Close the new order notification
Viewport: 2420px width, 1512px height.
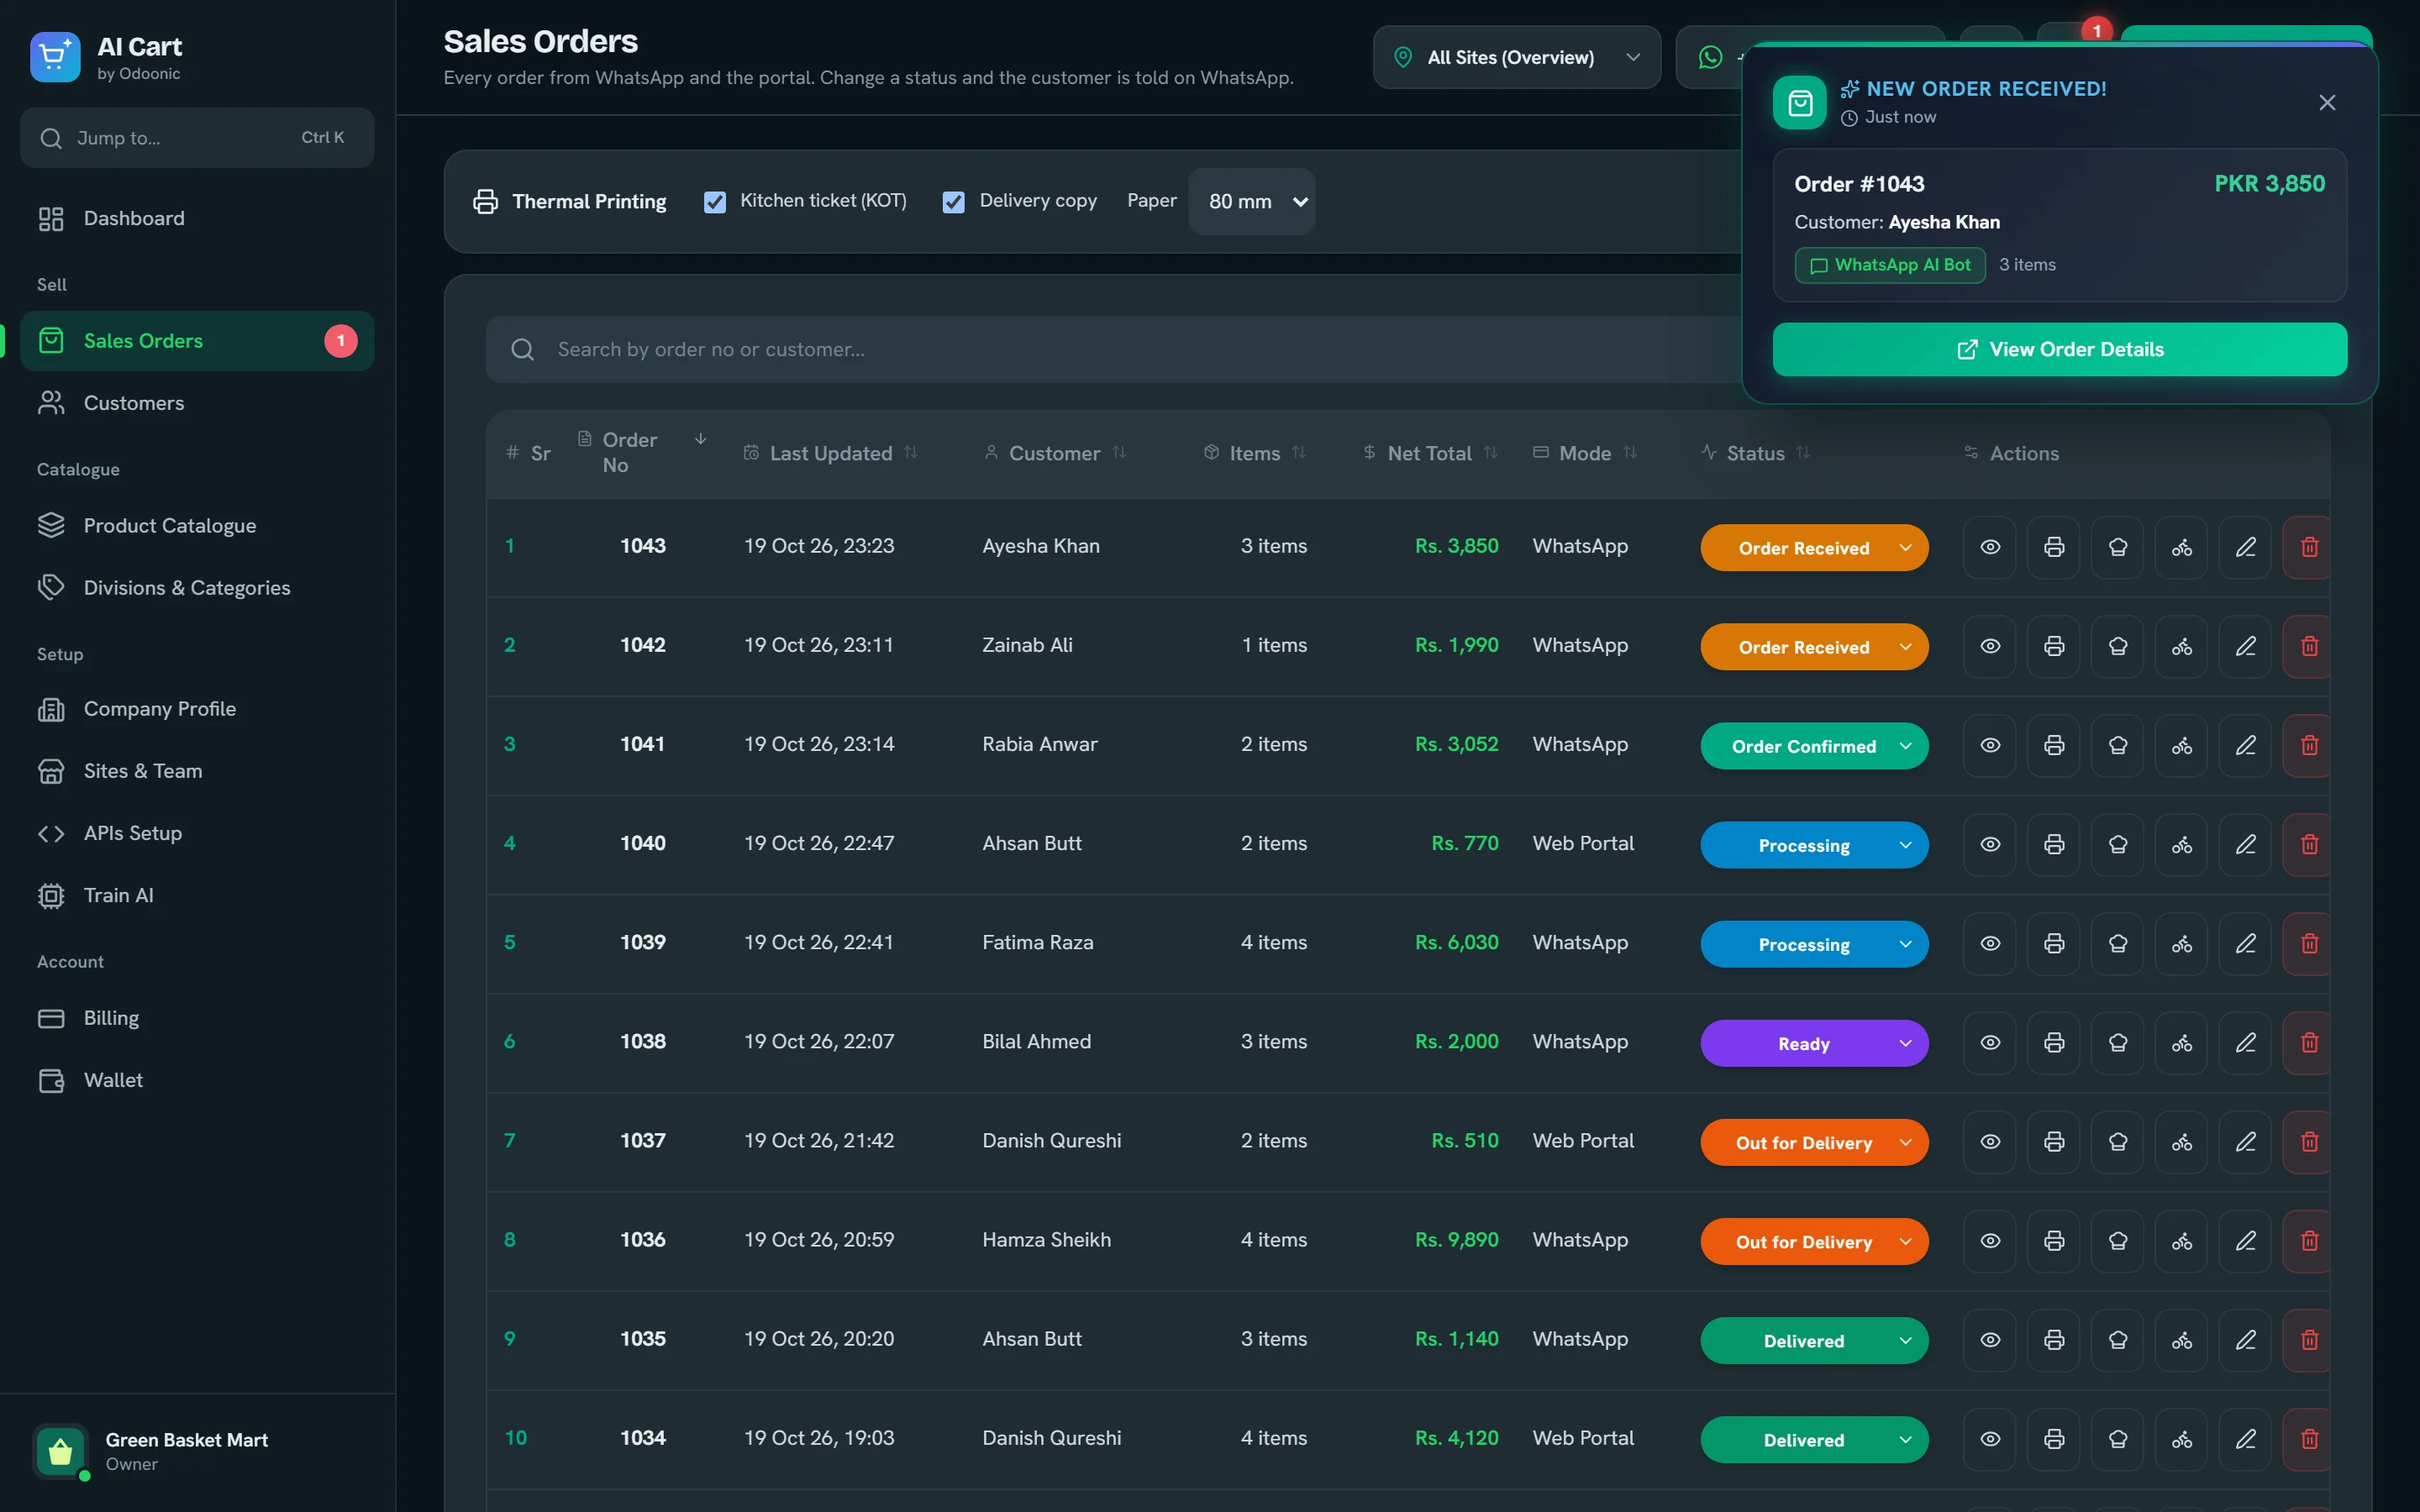pos(2327,102)
